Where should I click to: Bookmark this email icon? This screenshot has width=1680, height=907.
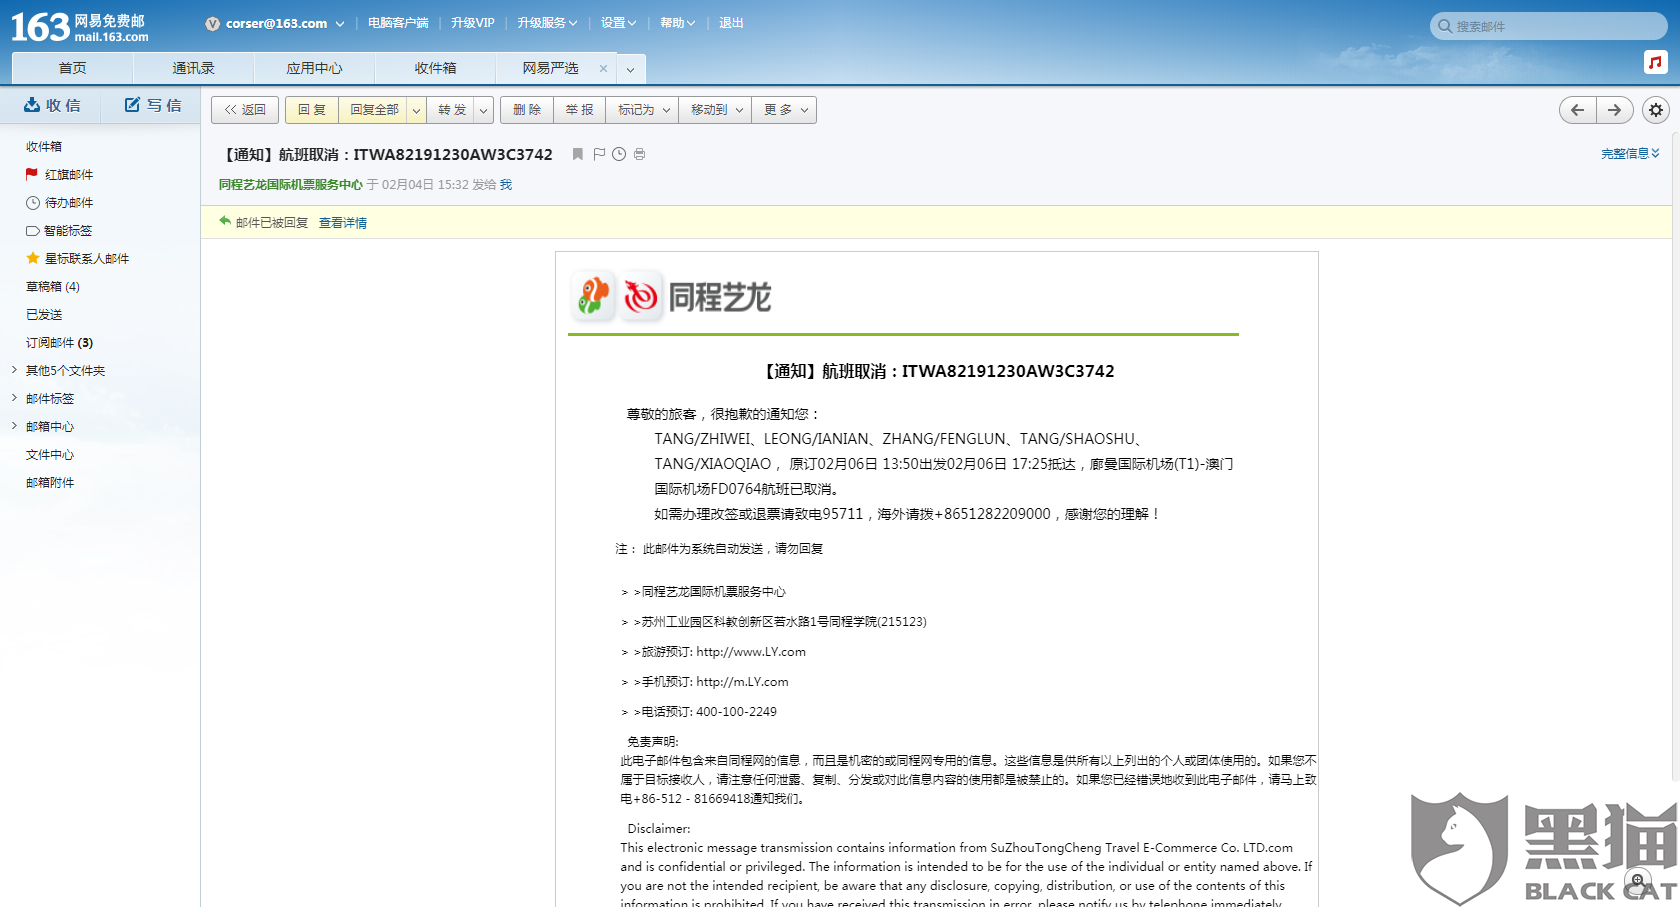point(578,154)
